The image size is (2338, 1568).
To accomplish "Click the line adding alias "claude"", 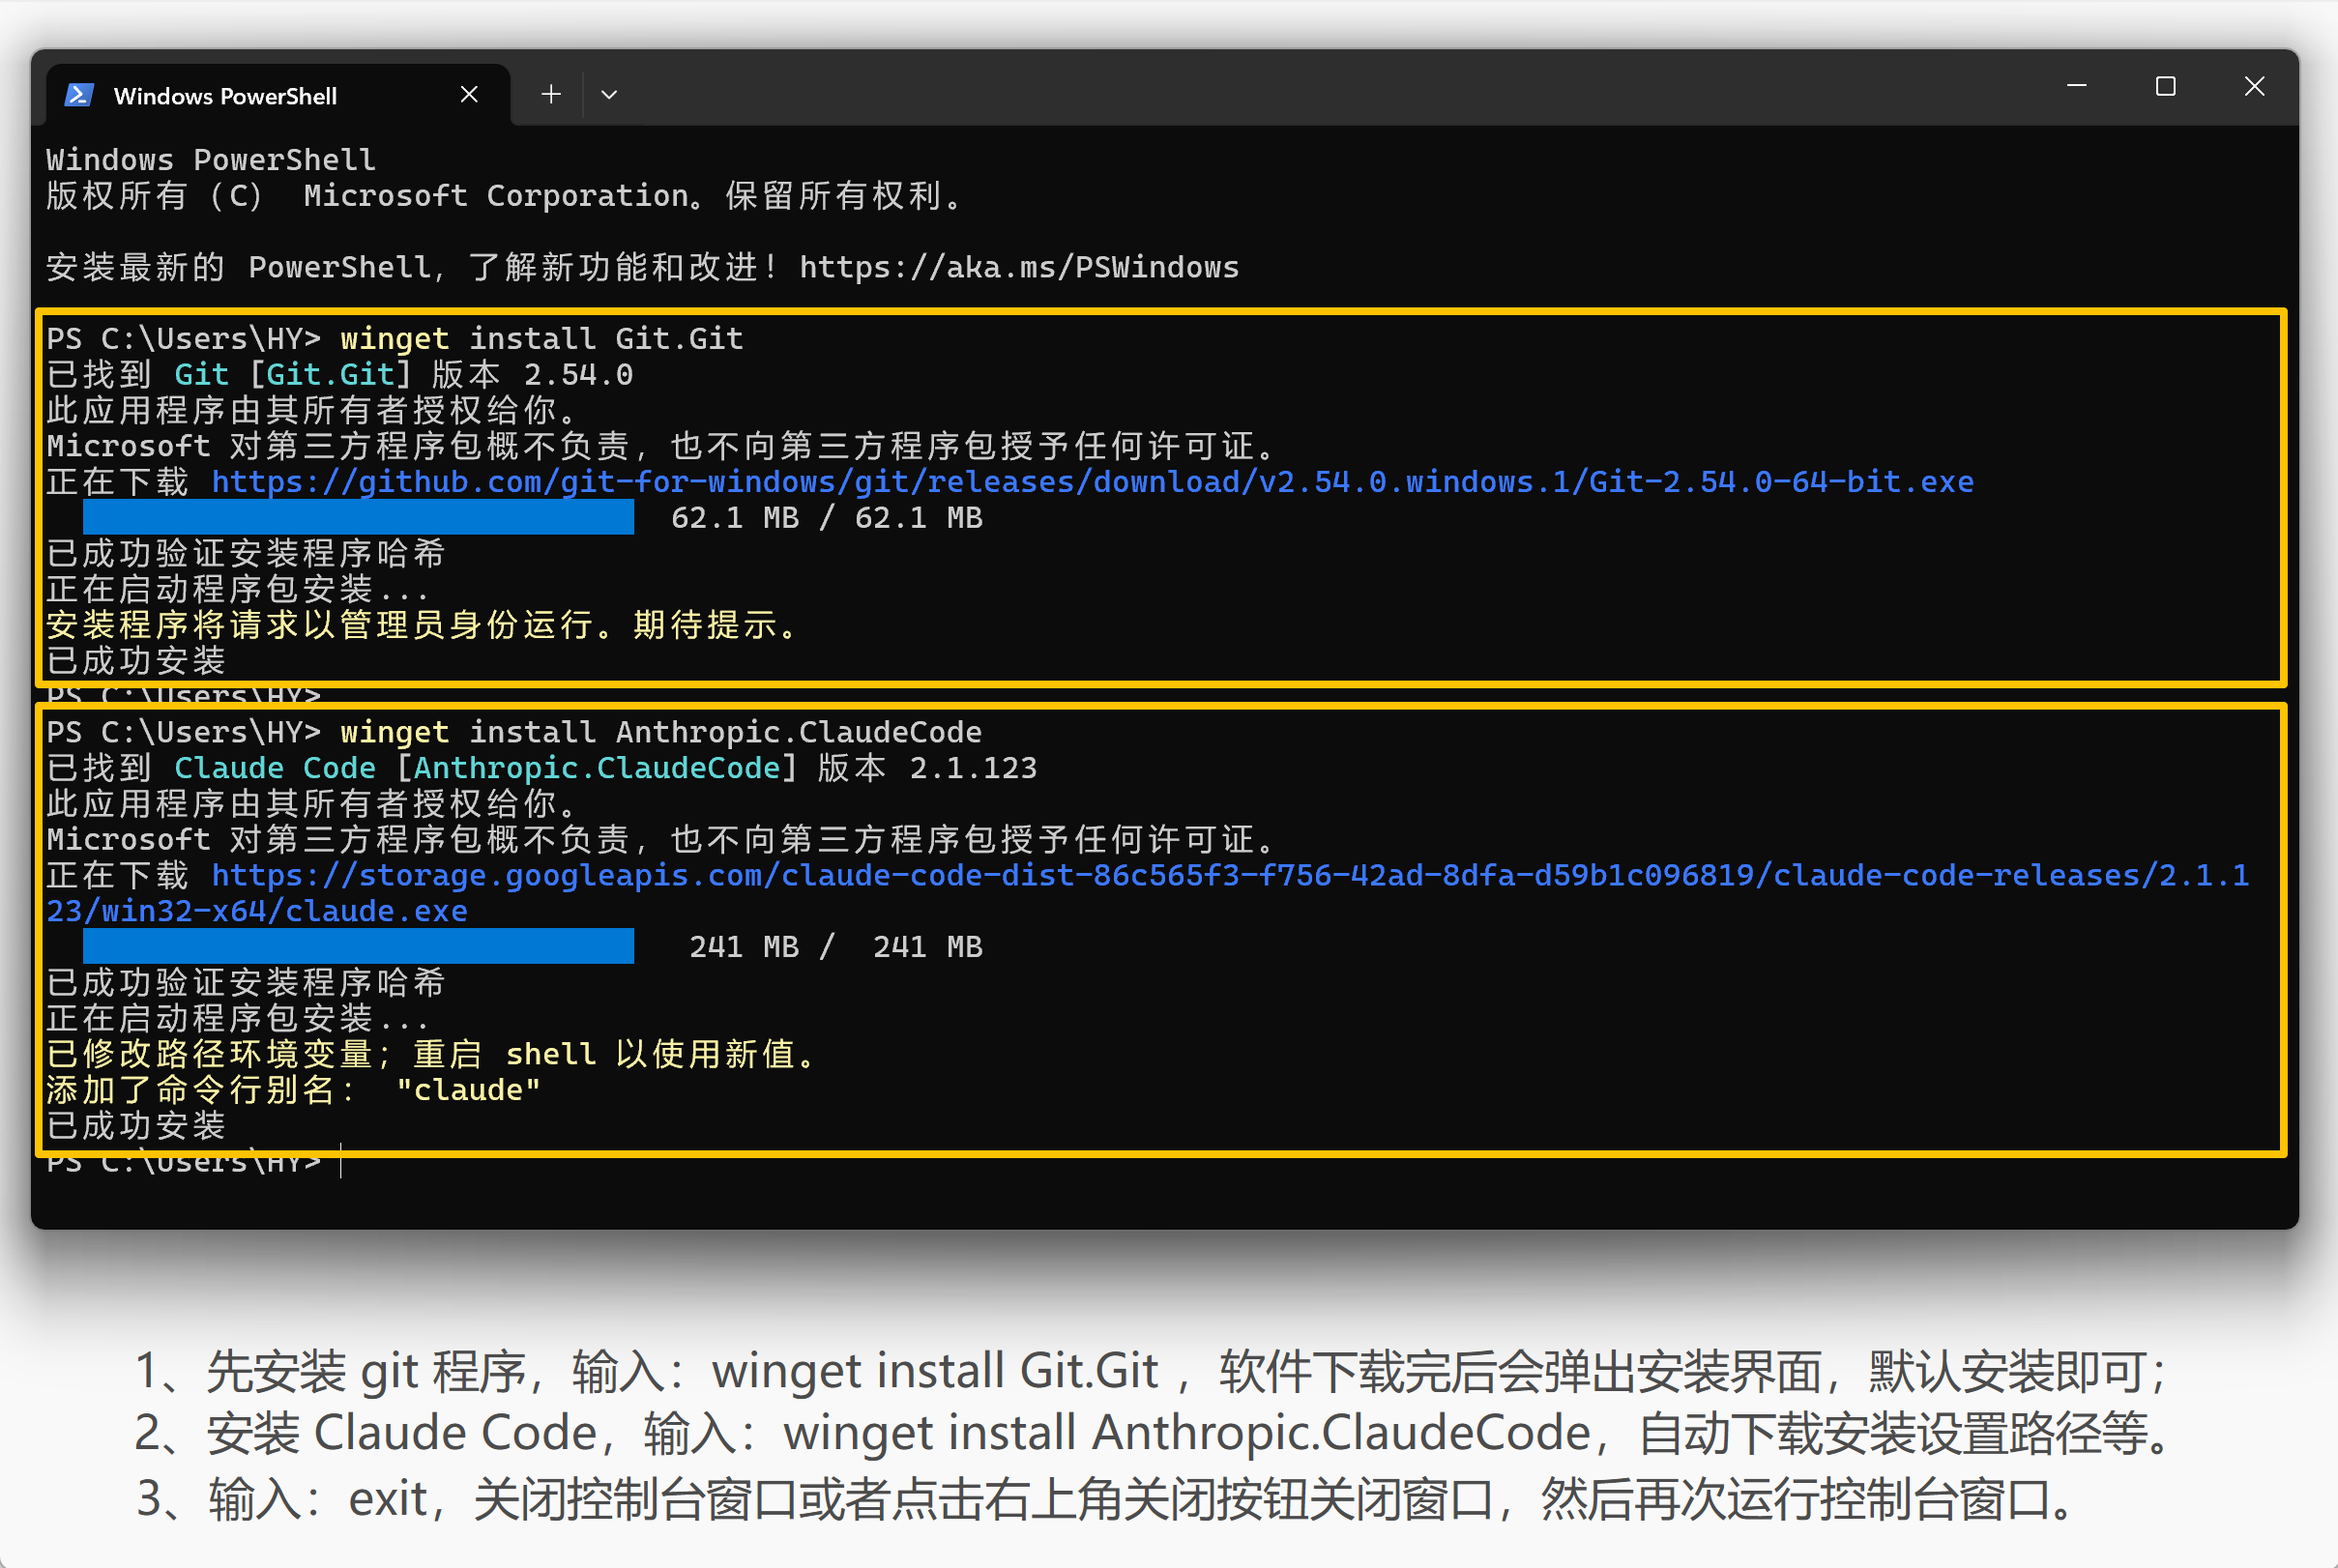I will 293,1090.
